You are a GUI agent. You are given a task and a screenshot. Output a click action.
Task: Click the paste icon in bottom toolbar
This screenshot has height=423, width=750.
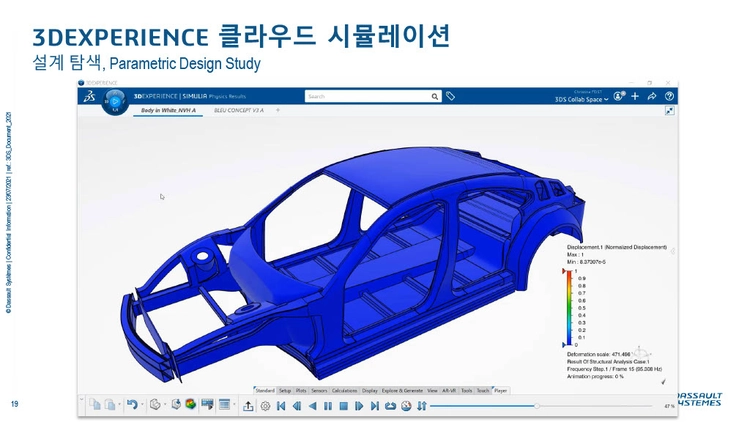110,405
